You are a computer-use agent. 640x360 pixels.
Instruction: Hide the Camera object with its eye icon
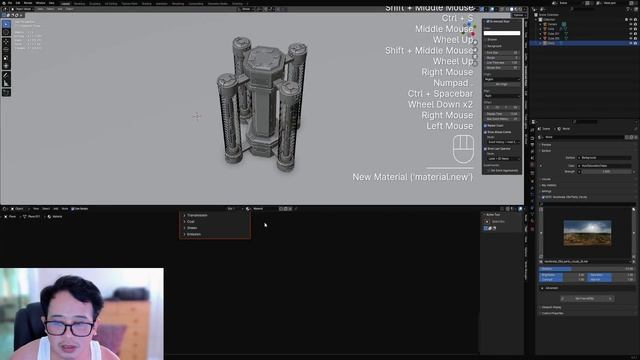coord(631,24)
